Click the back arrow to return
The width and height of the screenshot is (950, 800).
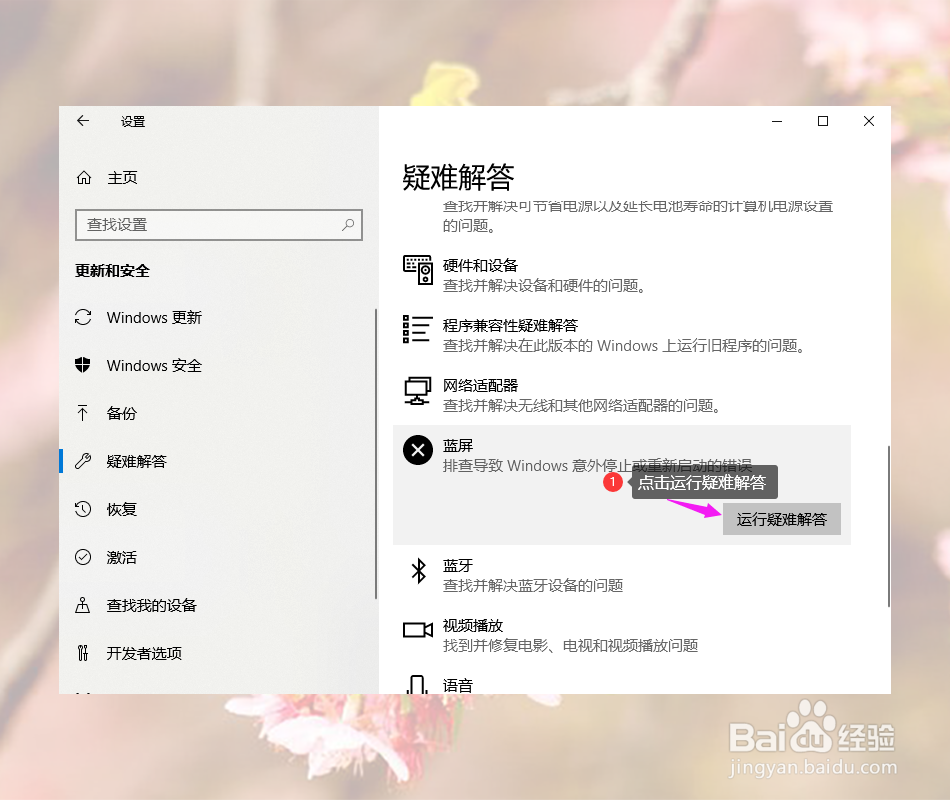83,120
